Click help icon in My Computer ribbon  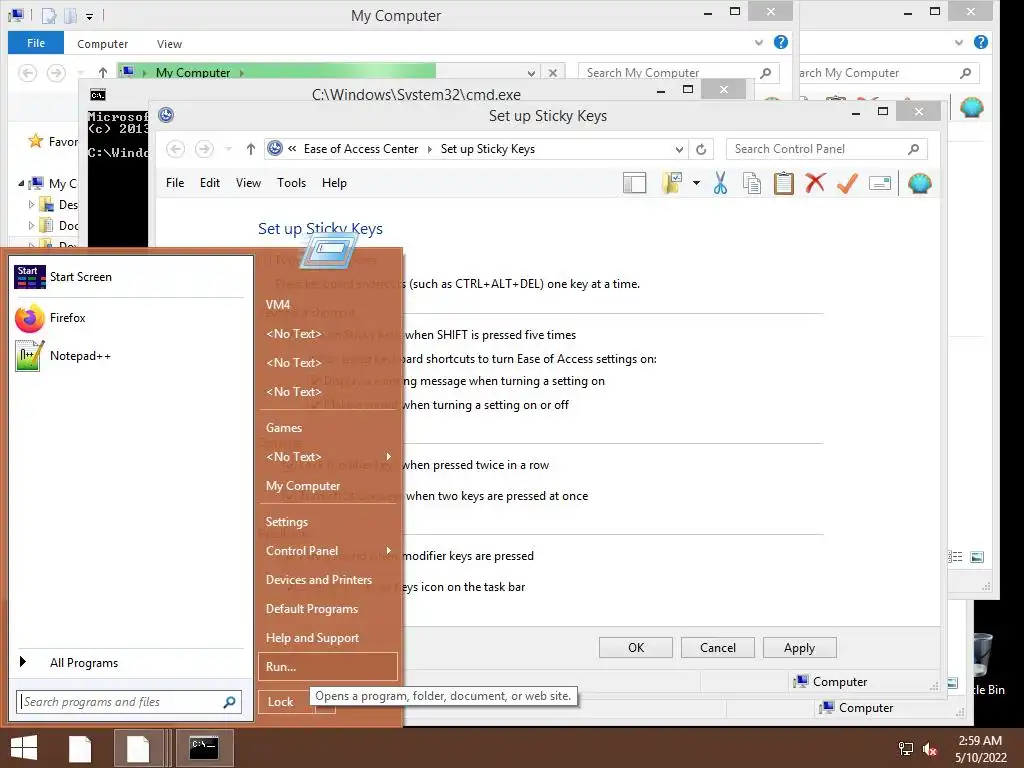tap(780, 42)
